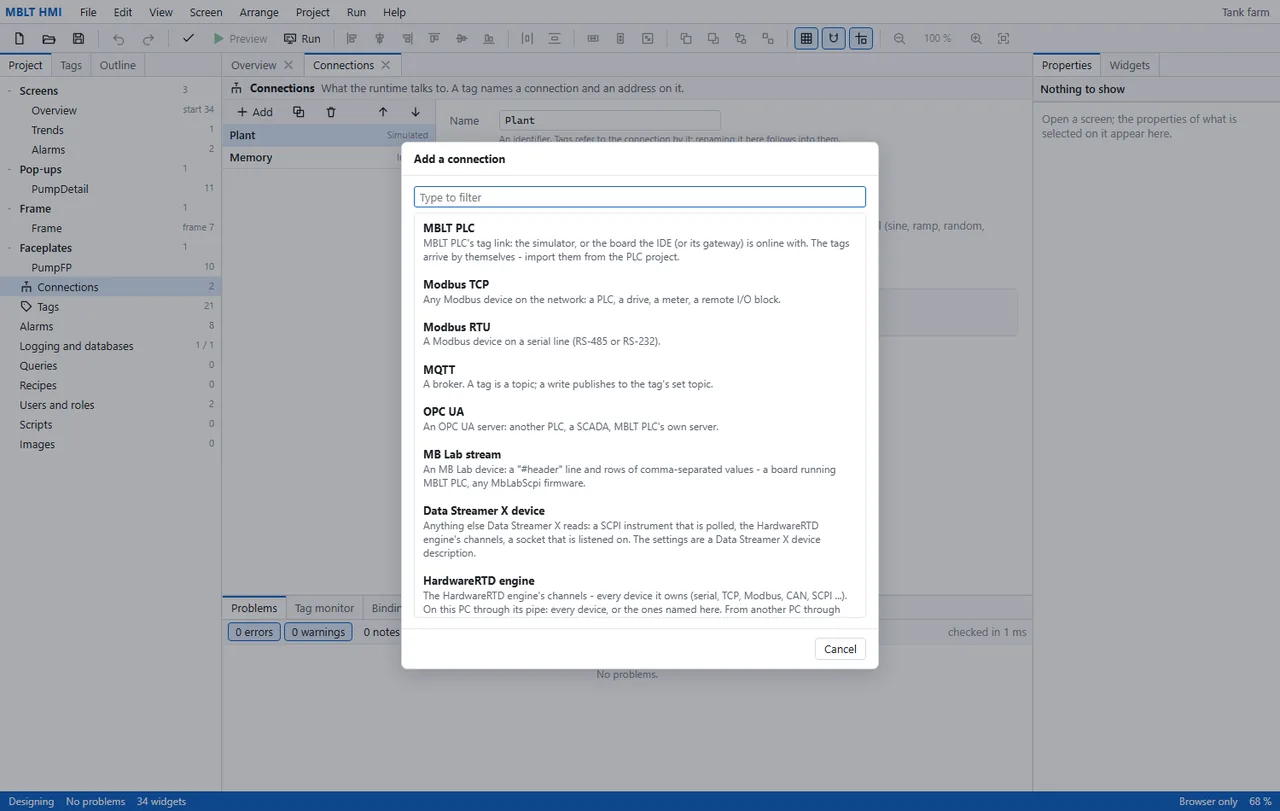
Task: Click the delete connection trash icon
Action: click(x=331, y=112)
